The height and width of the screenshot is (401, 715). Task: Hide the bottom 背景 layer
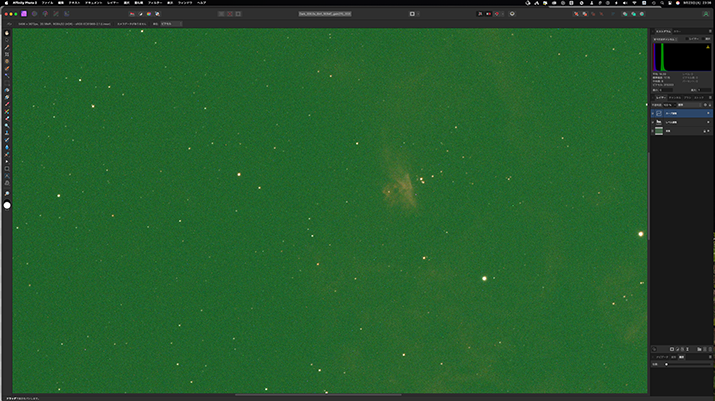point(708,130)
